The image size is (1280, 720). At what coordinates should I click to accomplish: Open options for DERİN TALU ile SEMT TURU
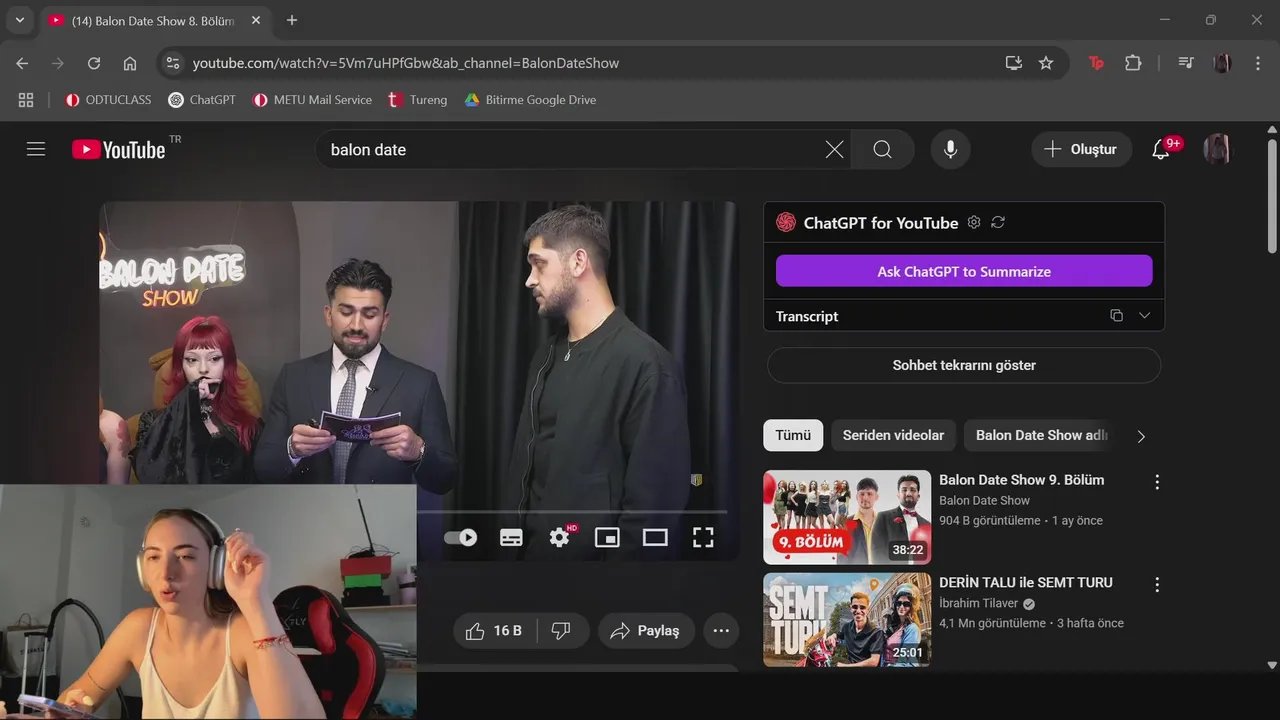pyautogui.click(x=1157, y=584)
